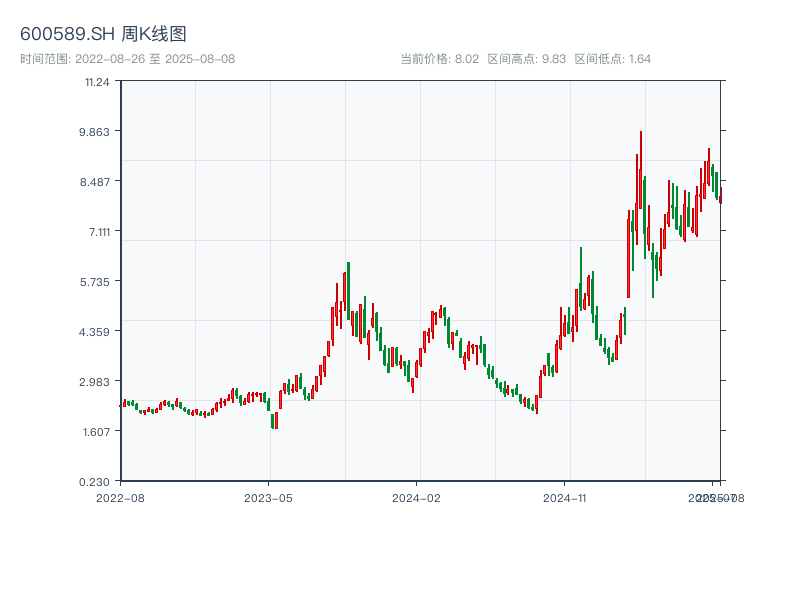
Task: Click y-axis label 1.607
Action: pos(96,432)
